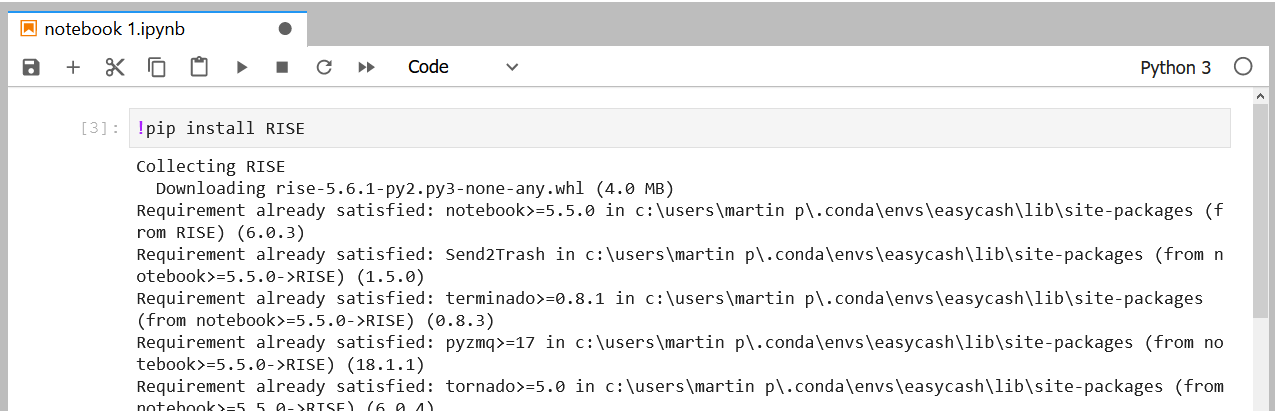The width and height of the screenshot is (1275, 411).
Task: Click the 'Collecting RISE' output text
Action: click(211, 167)
